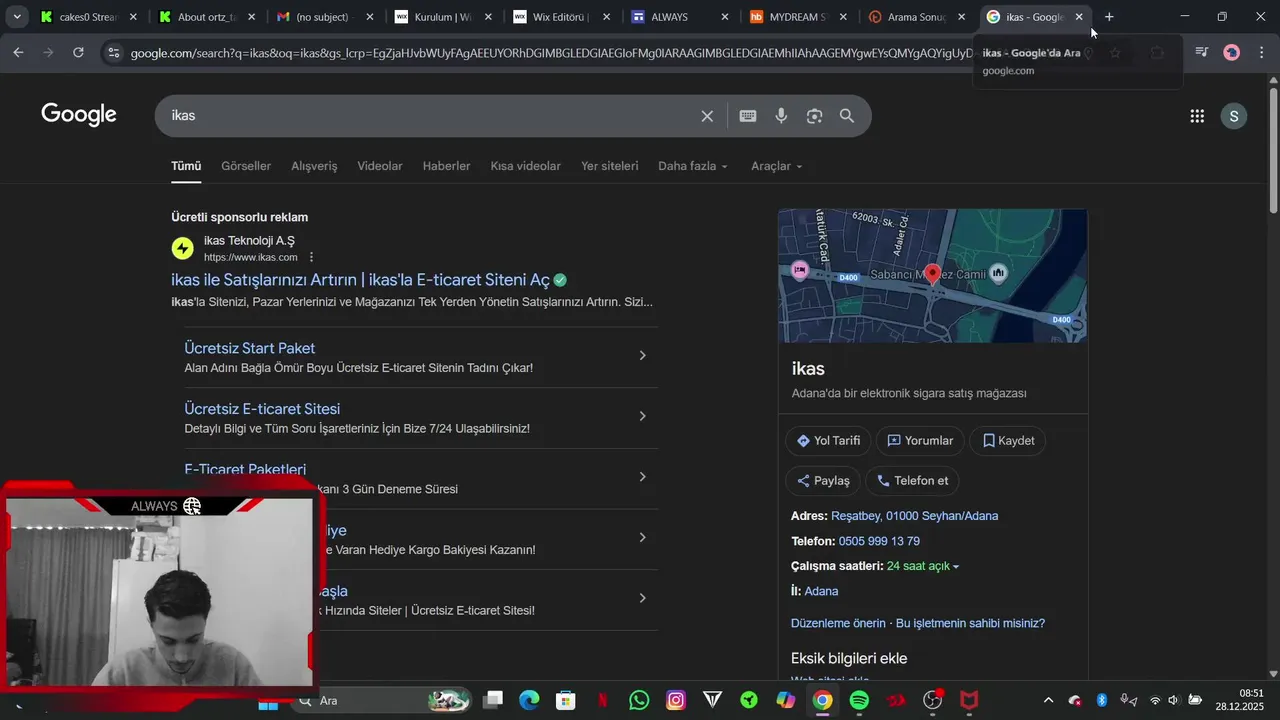The height and width of the screenshot is (720, 1280).
Task: Open a new browser tab
Action: pyautogui.click(x=1109, y=17)
